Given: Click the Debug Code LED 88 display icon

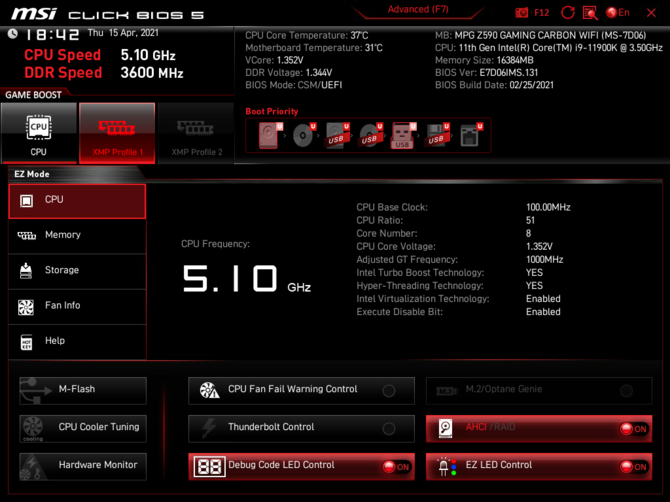Looking at the screenshot, I should click(209, 467).
